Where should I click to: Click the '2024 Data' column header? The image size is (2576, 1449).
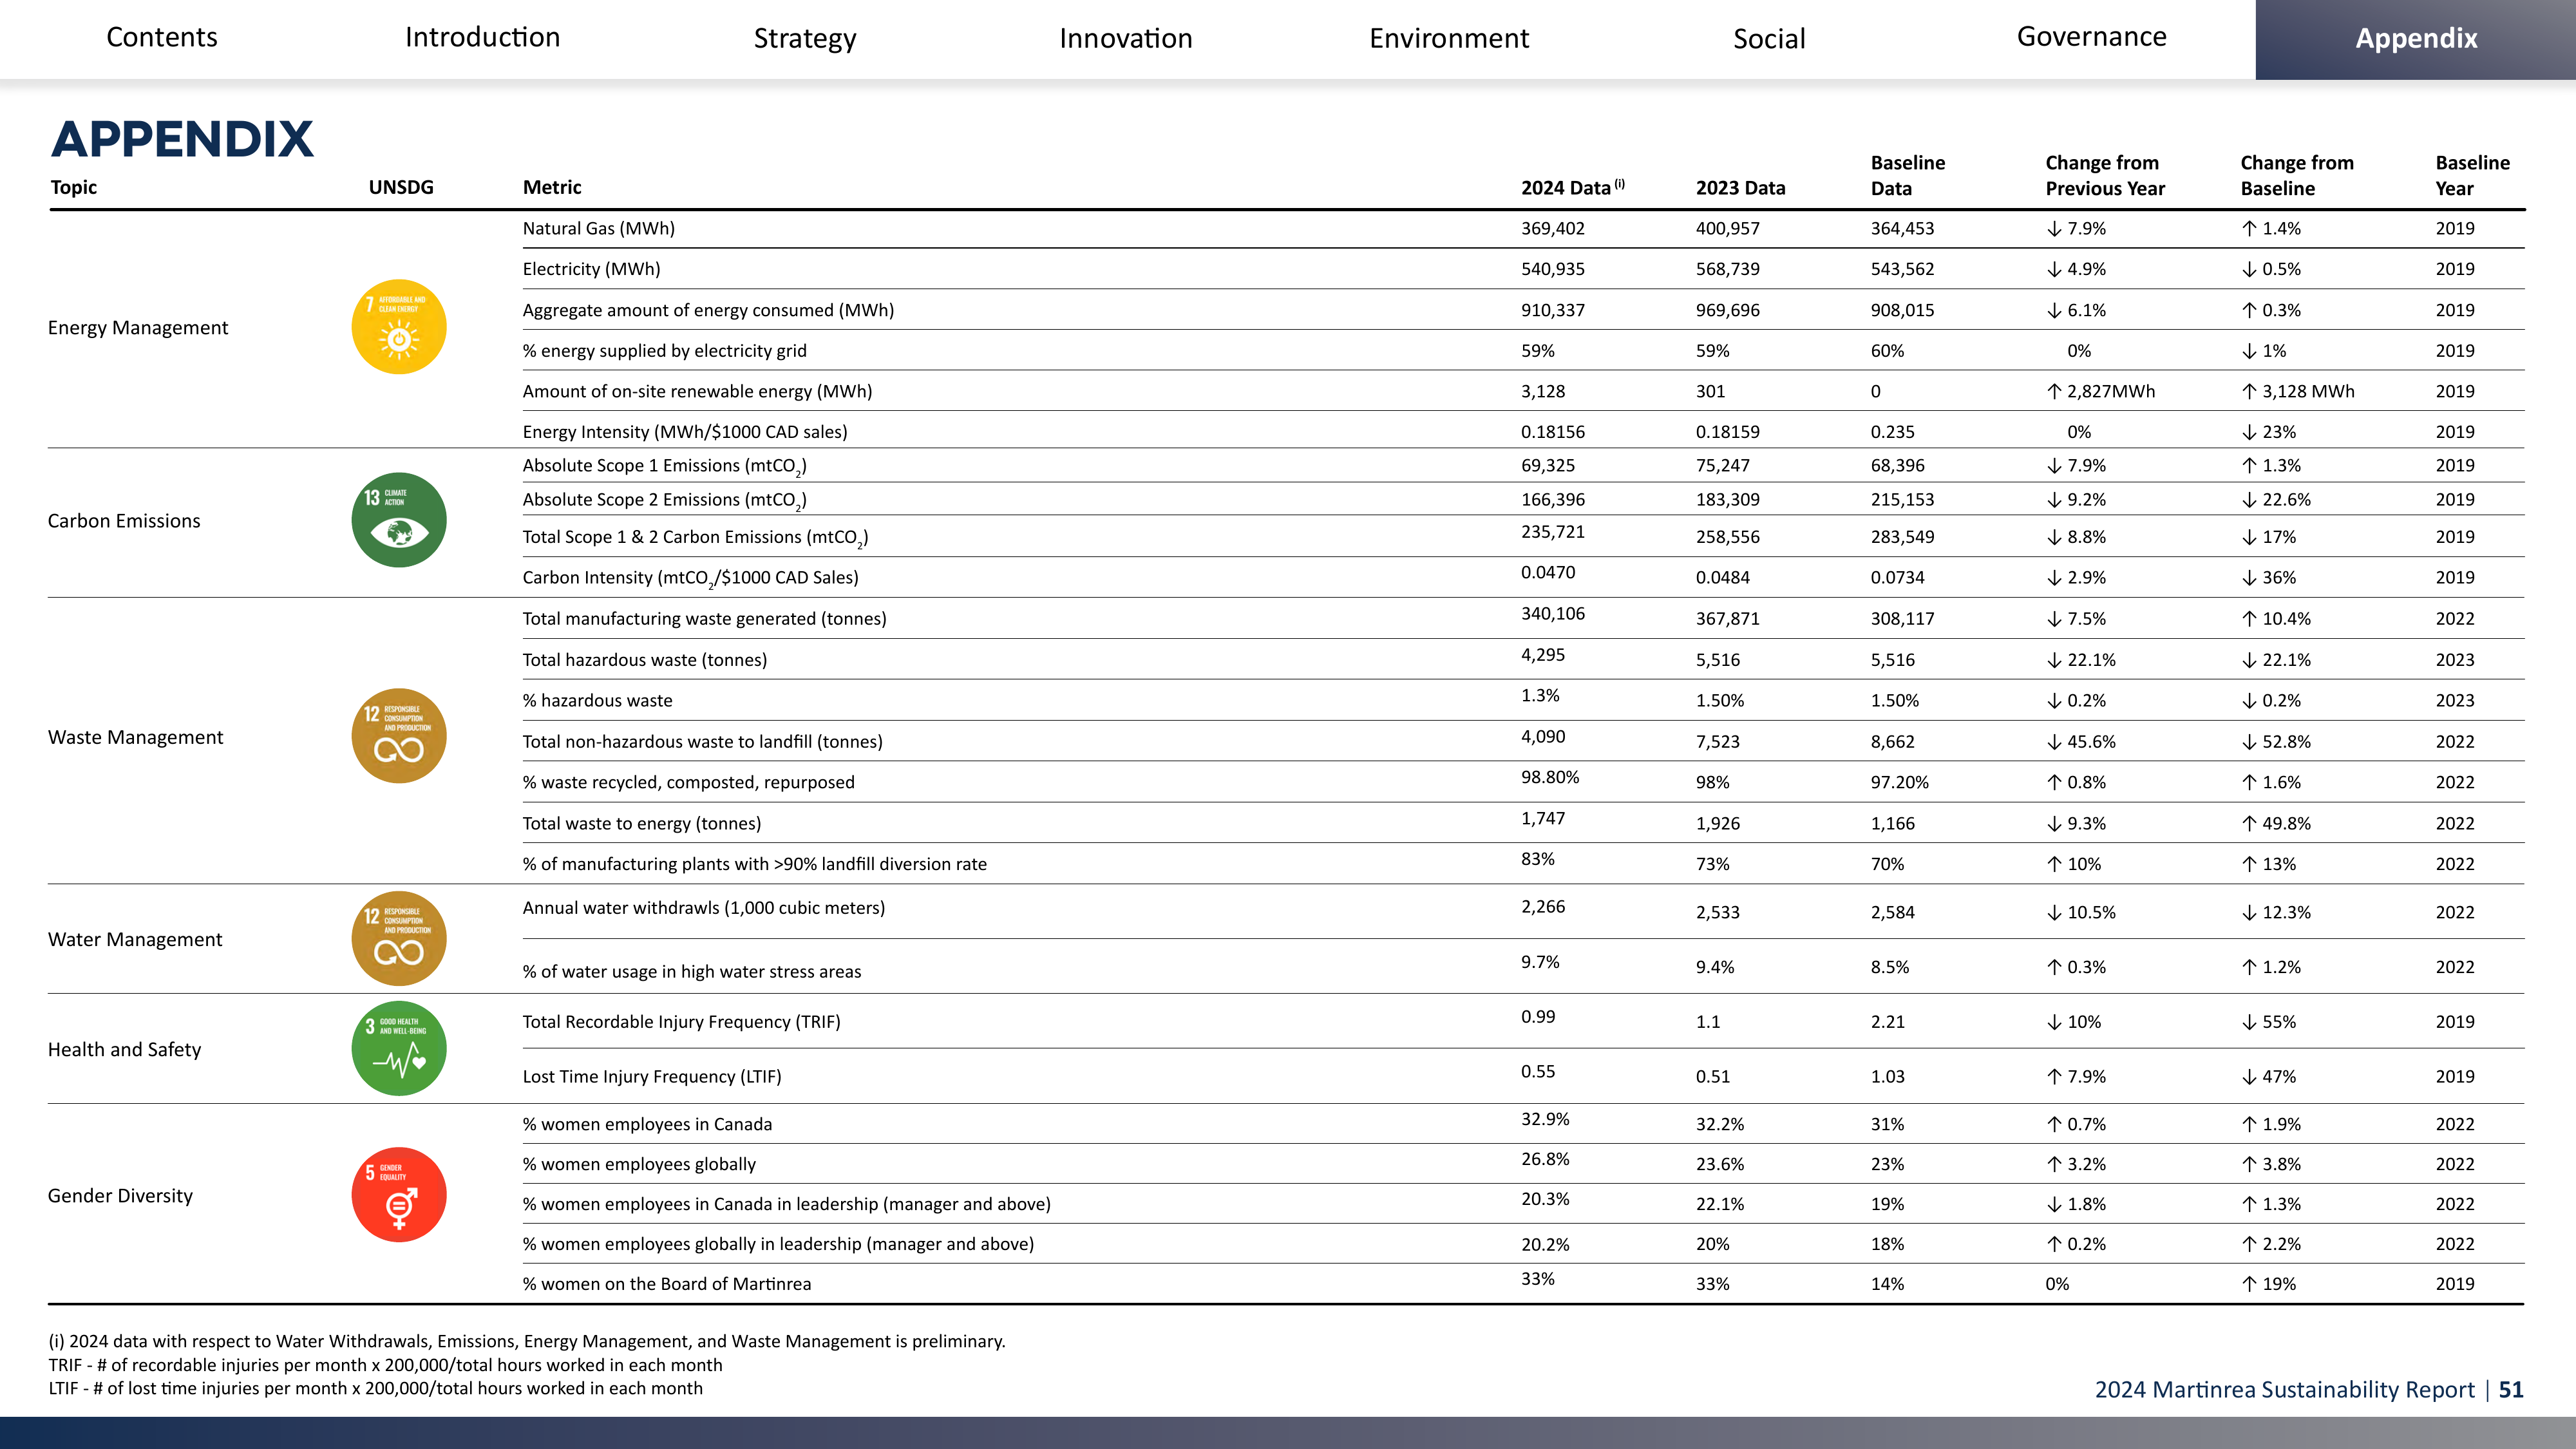coord(1572,187)
